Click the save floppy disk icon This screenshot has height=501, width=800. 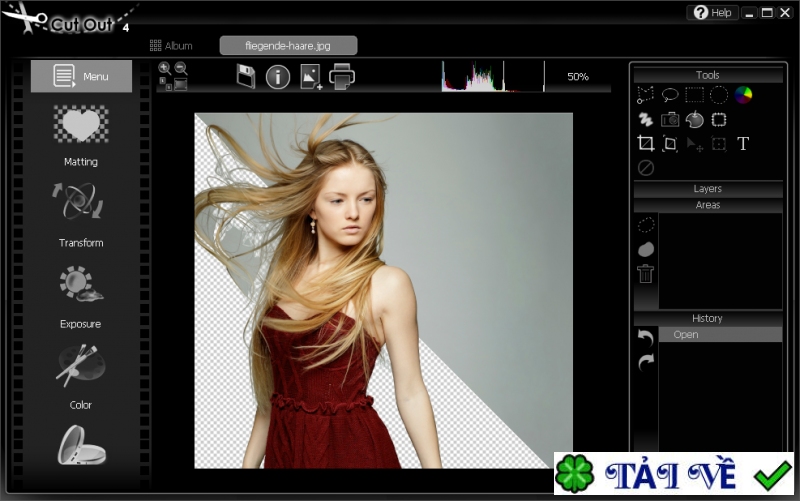pyautogui.click(x=246, y=77)
